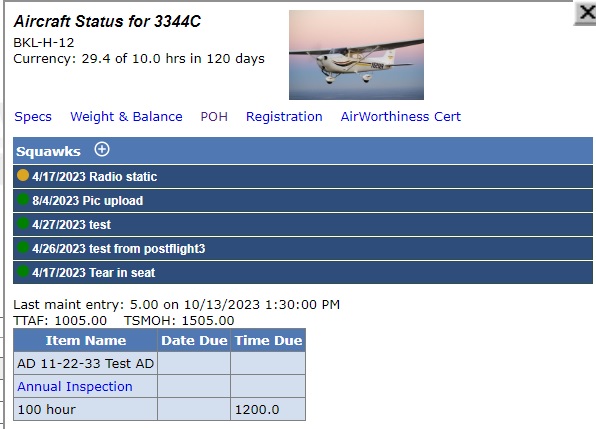Click the orange status dot for Radio static
Image resolution: width=596 pixels, height=429 pixels.
(x=23, y=175)
